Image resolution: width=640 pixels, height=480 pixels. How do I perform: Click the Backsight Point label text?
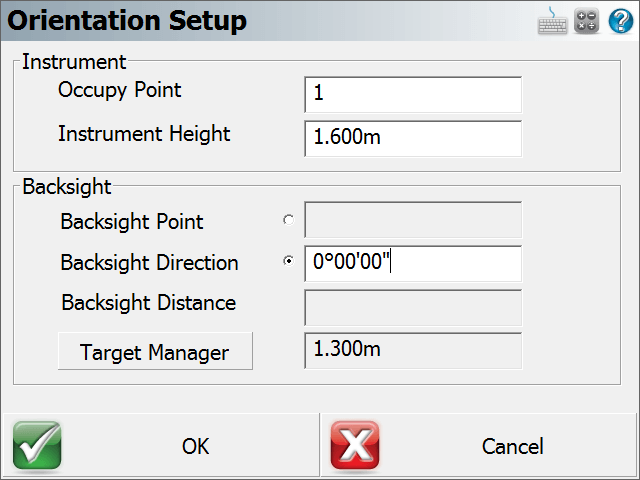coord(132,222)
